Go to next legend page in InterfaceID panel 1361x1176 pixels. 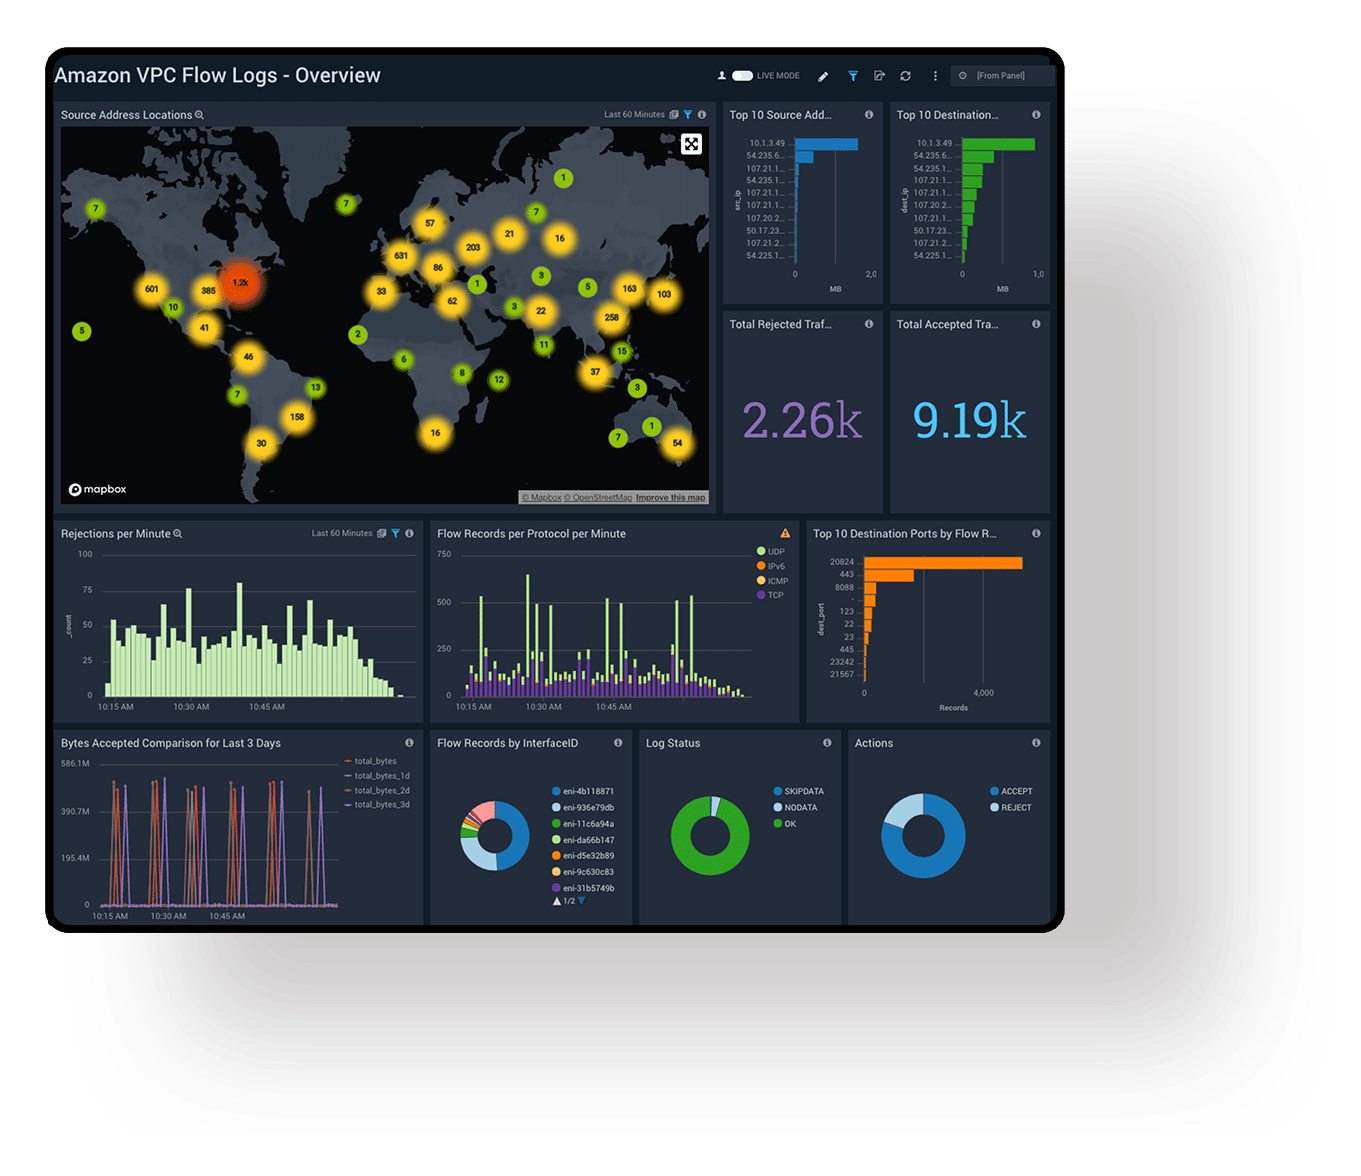pos(581,901)
